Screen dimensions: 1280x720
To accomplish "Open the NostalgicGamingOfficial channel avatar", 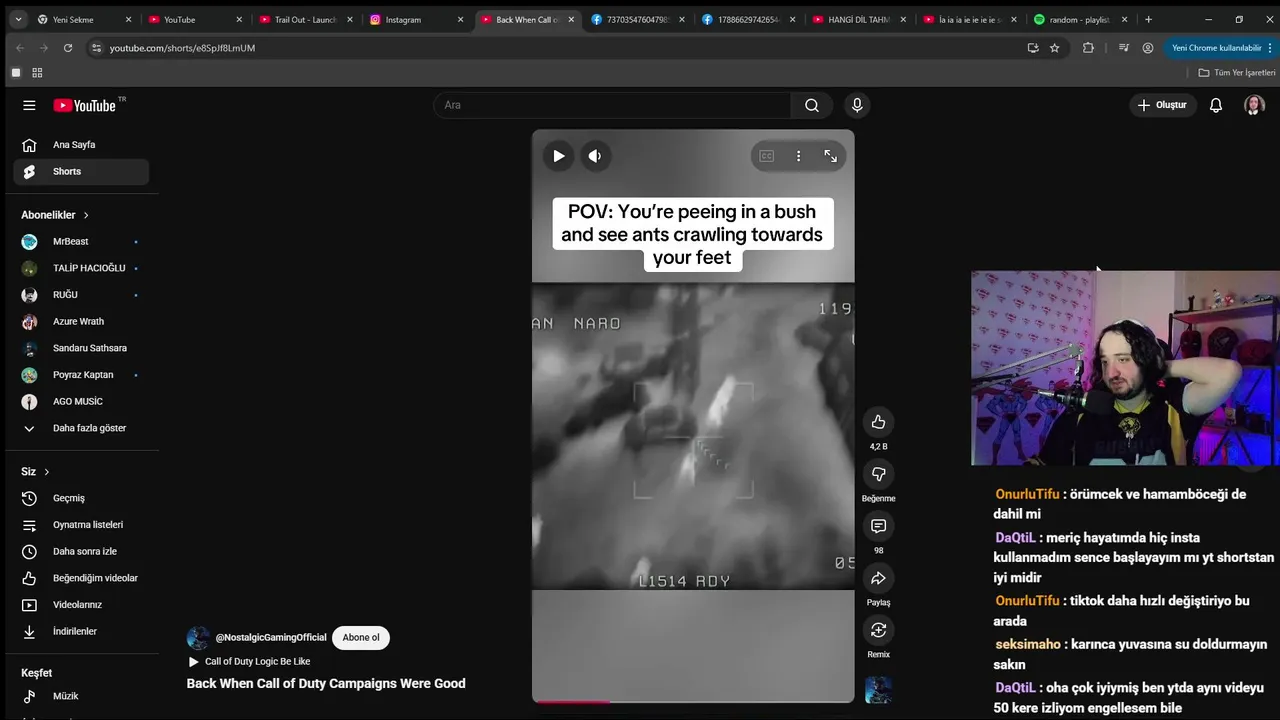I will point(198,638).
